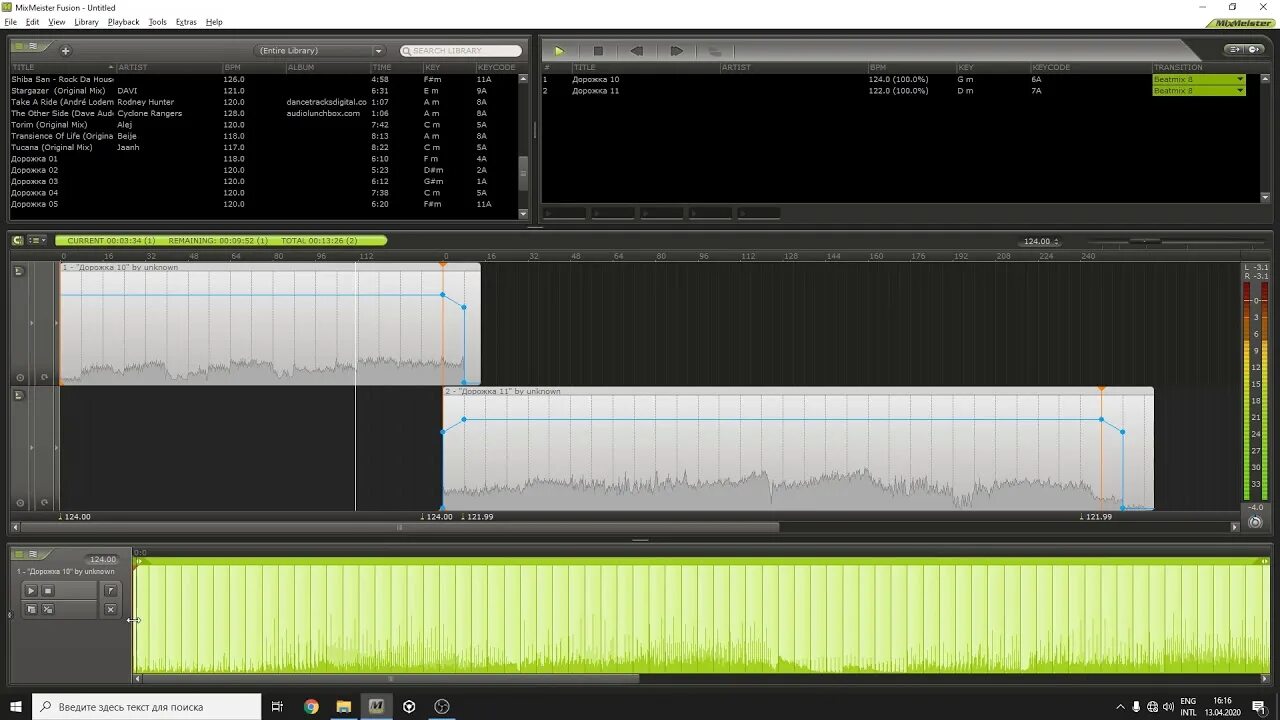Viewport: 1280px width, 720px height.
Task: Skip to the next track
Action: (x=676, y=50)
